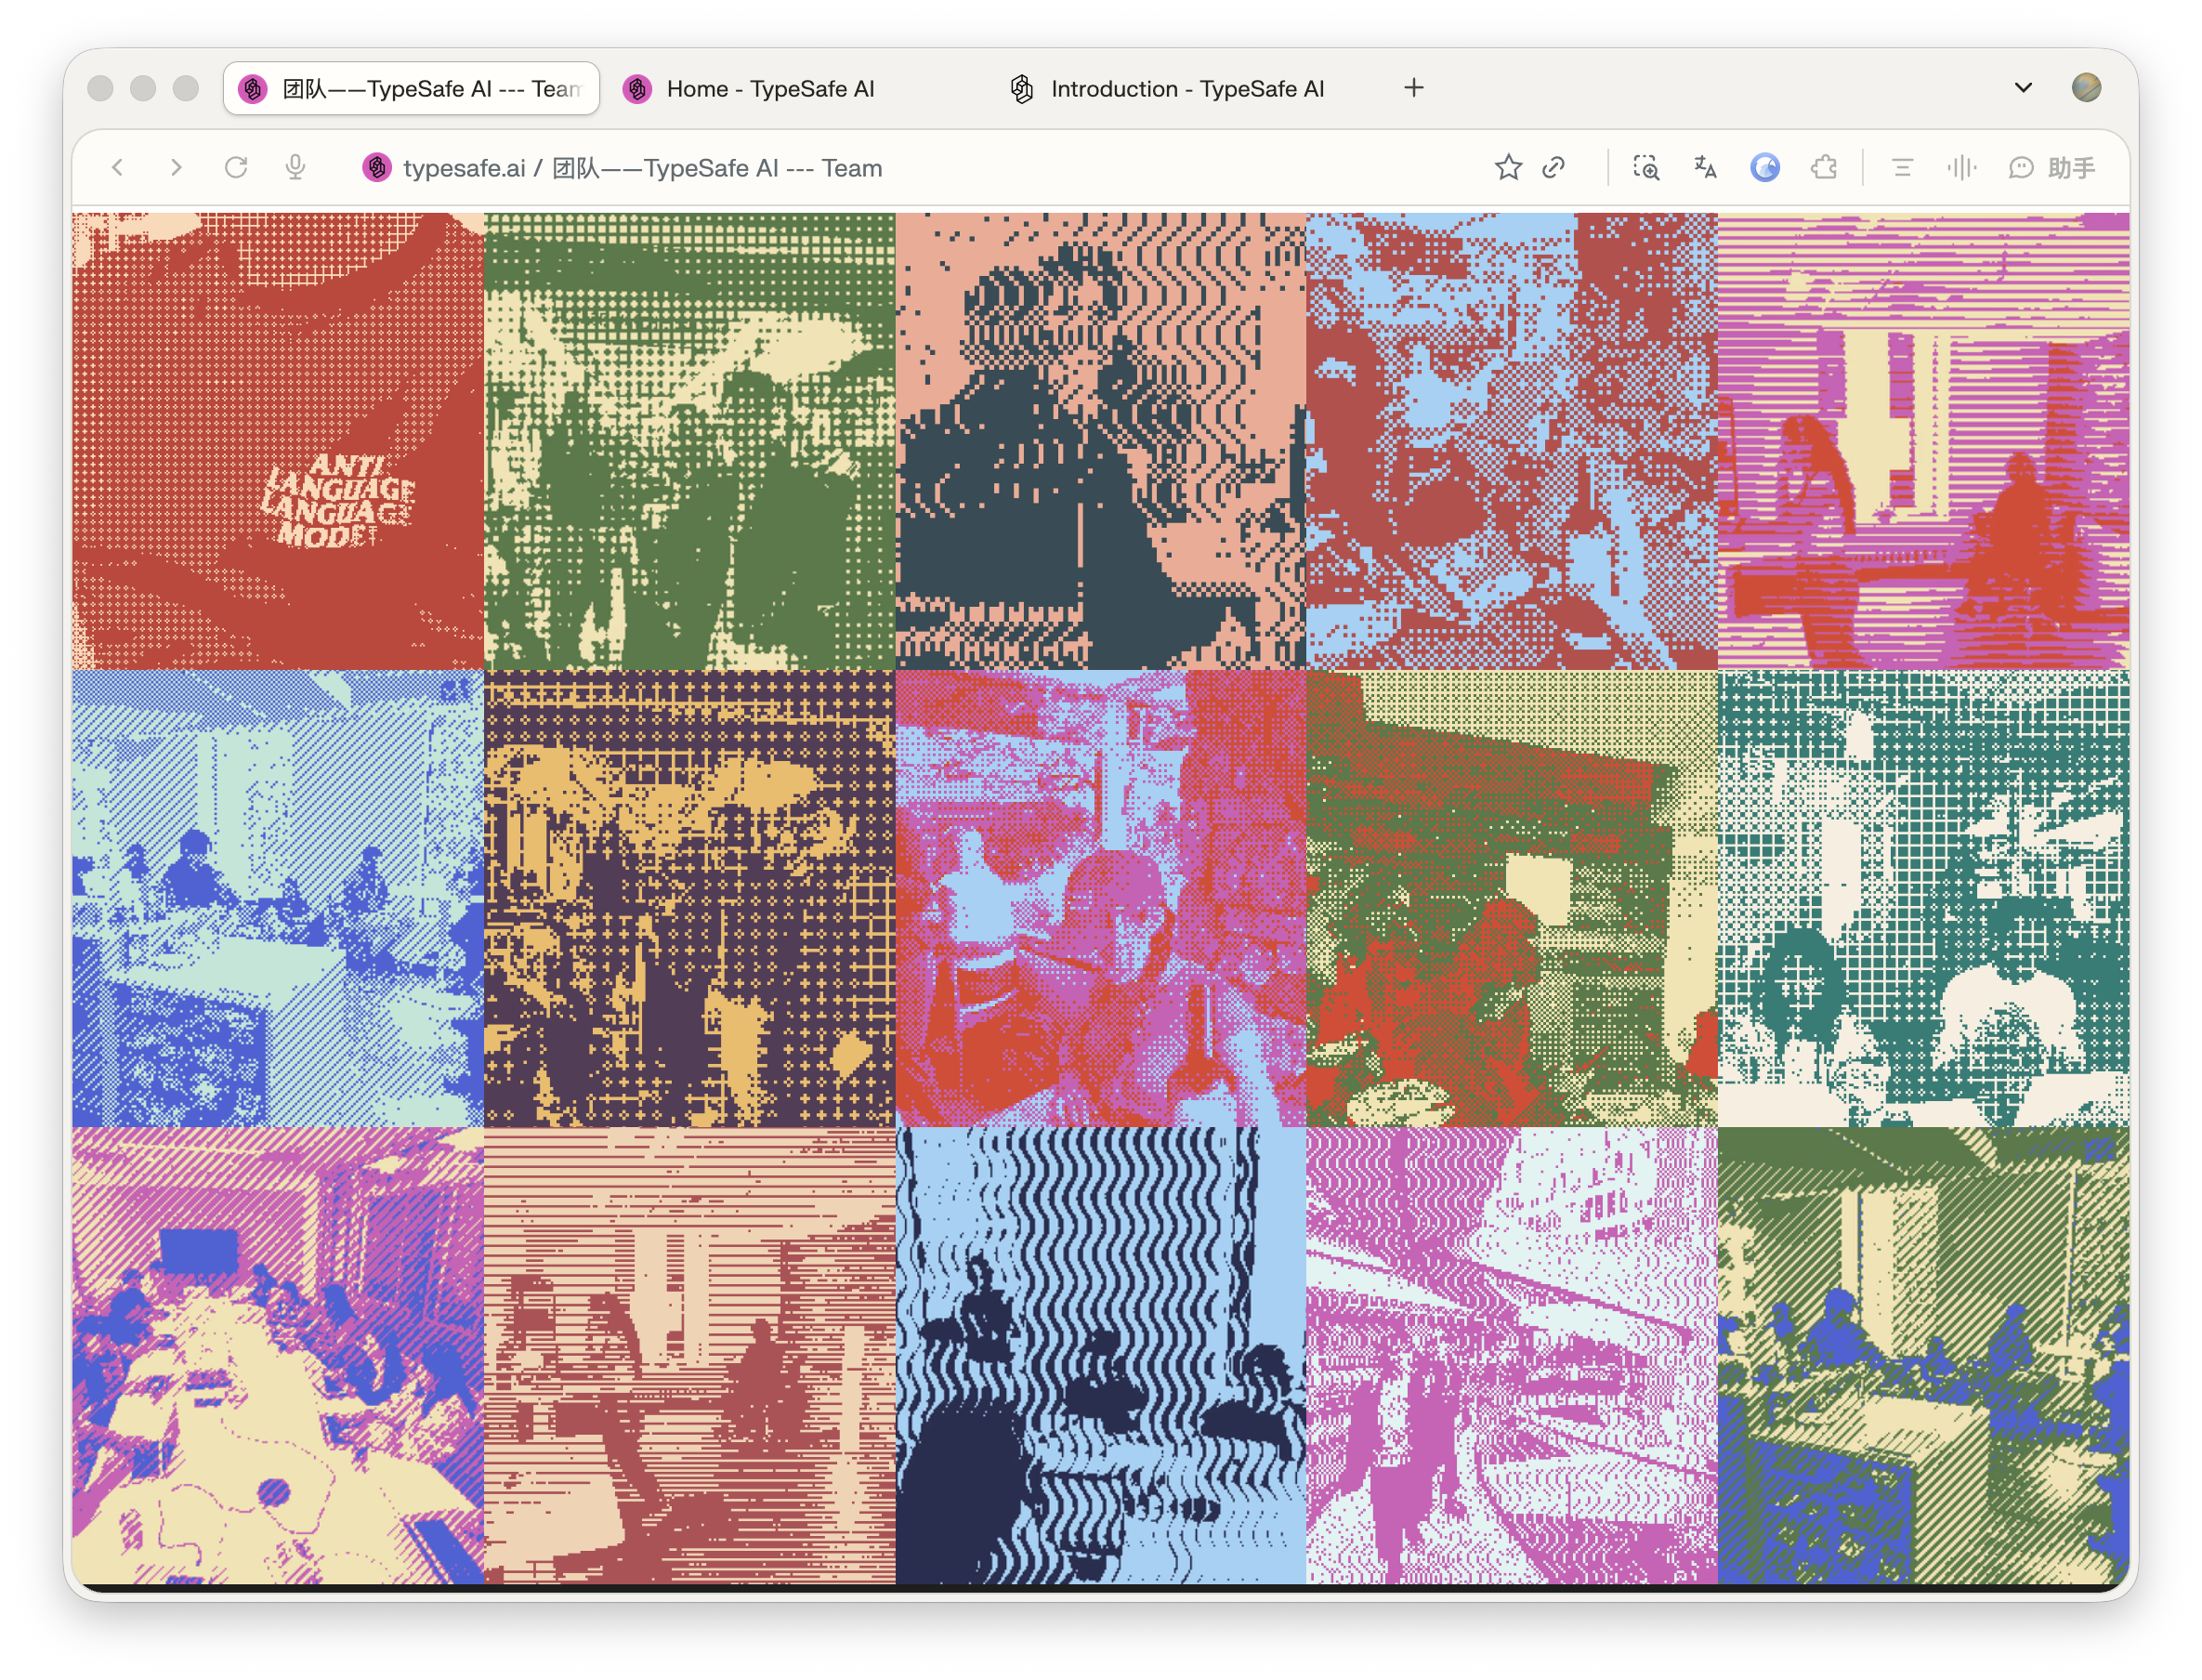This screenshot has width=2202, height=1680.
Task: Open the red Anti Language Model cap photo
Action: pos(278,441)
